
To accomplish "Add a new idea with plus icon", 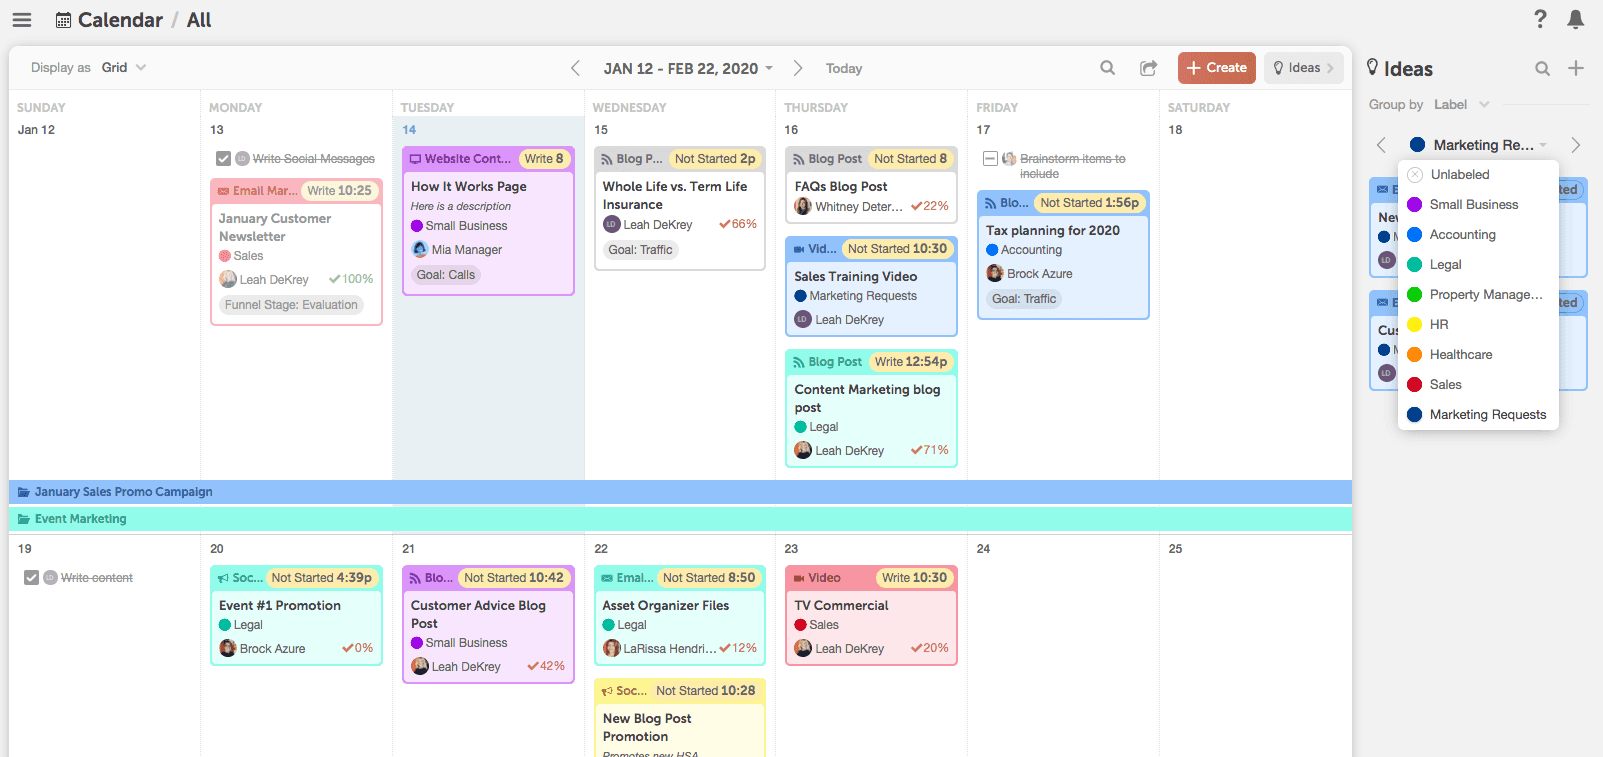I will (x=1576, y=68).
